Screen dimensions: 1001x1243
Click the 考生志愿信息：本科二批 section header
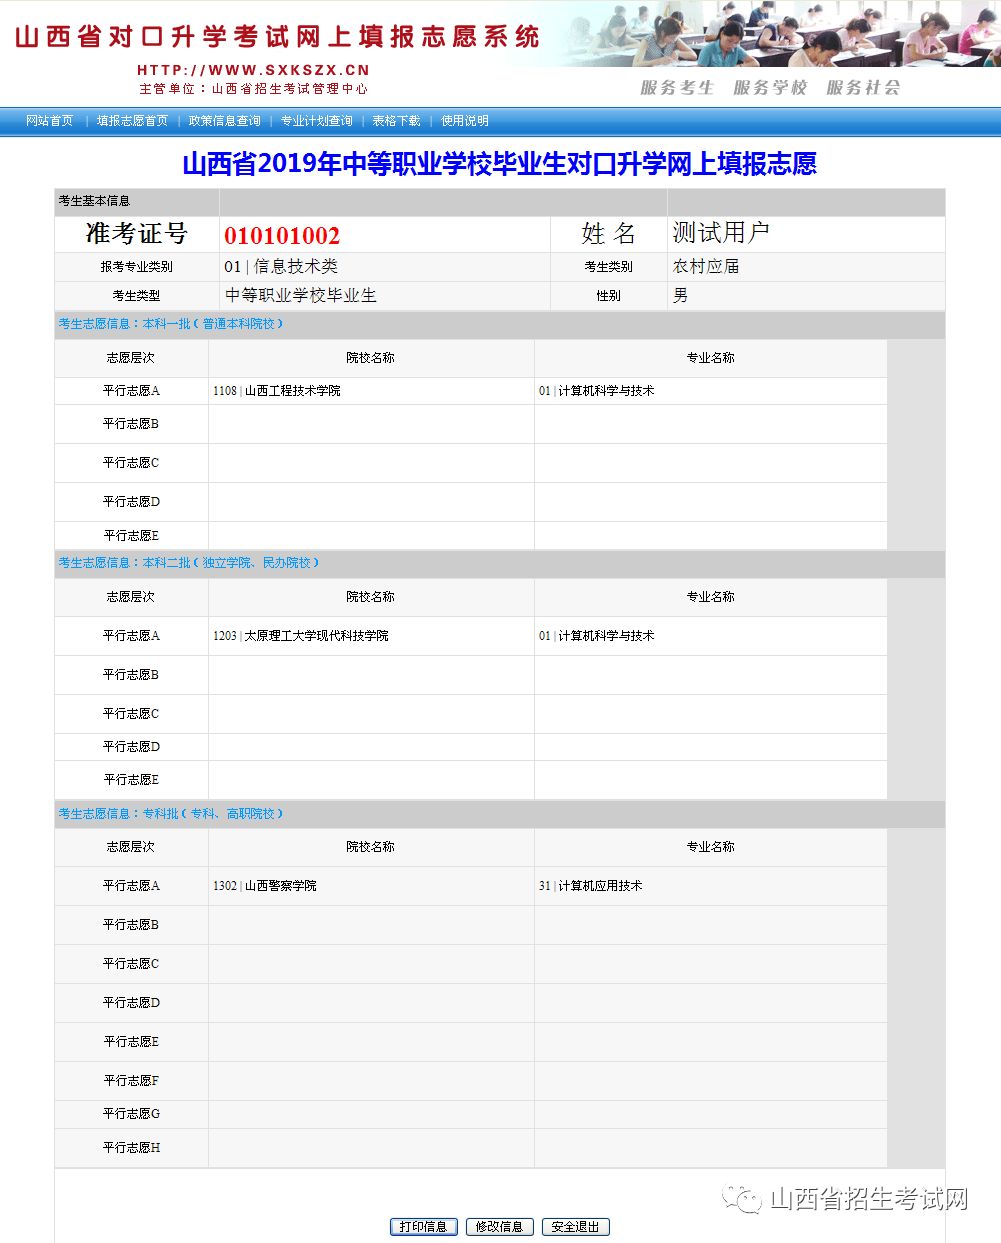(189, 563)
